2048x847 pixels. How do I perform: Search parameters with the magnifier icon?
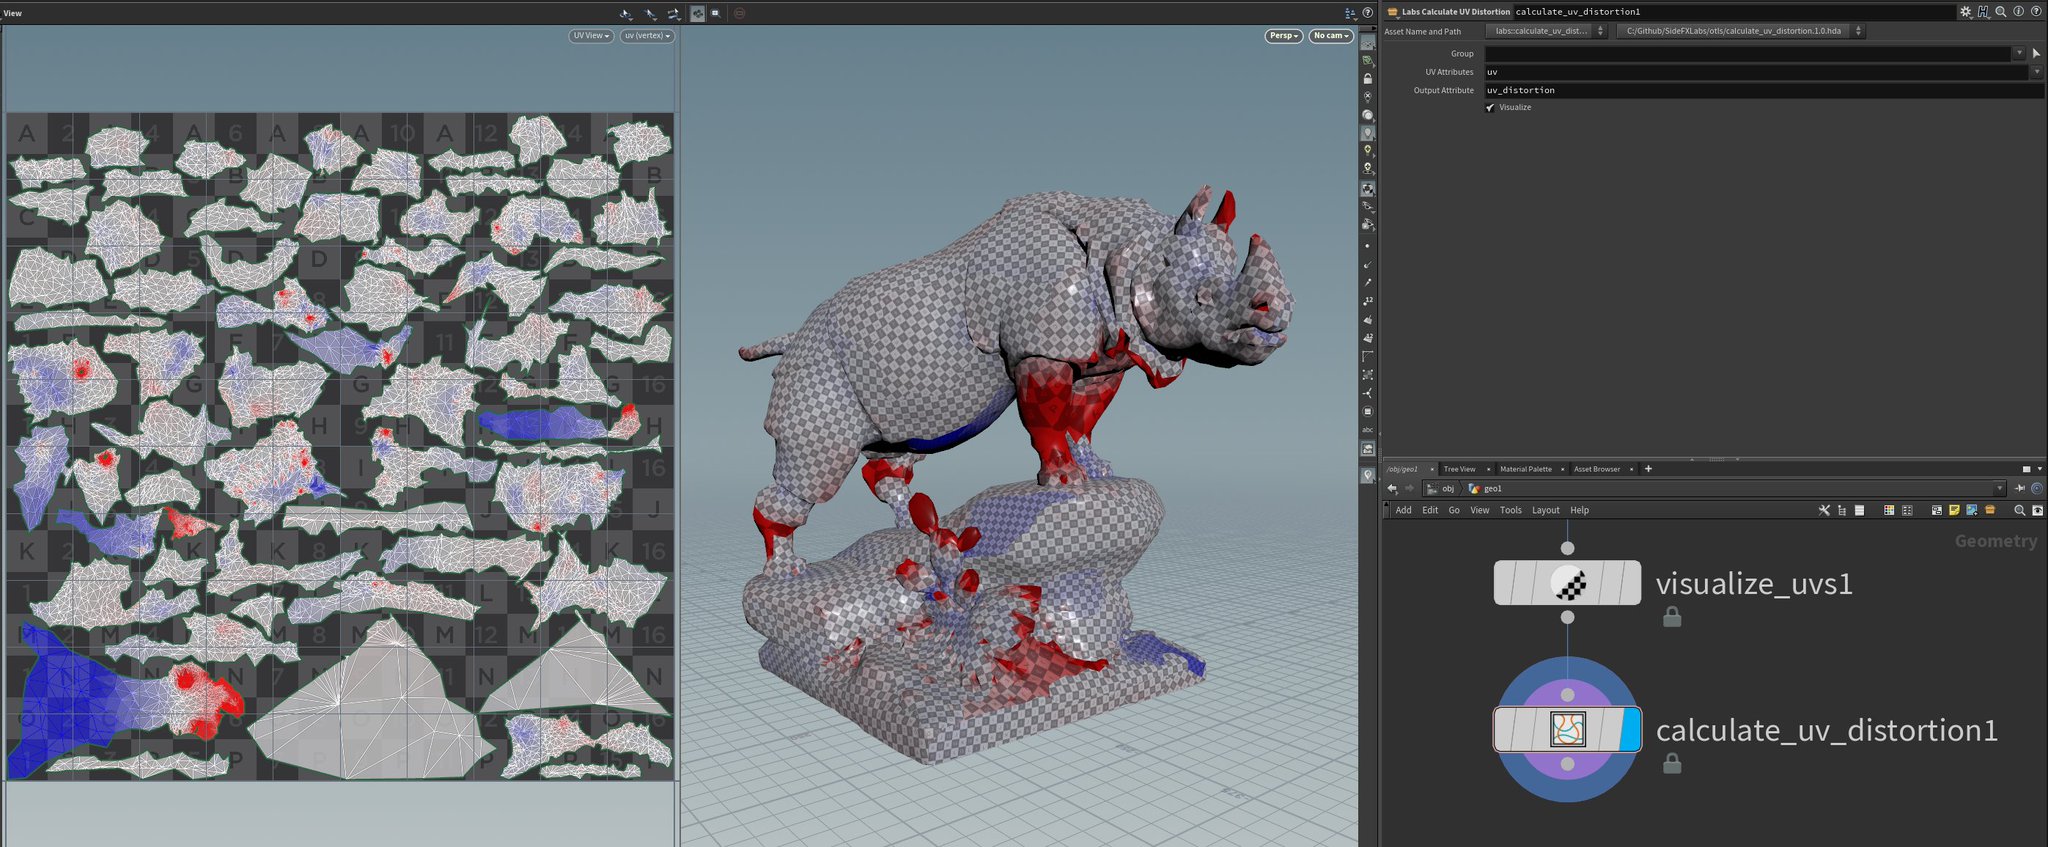coord(2001,12)
